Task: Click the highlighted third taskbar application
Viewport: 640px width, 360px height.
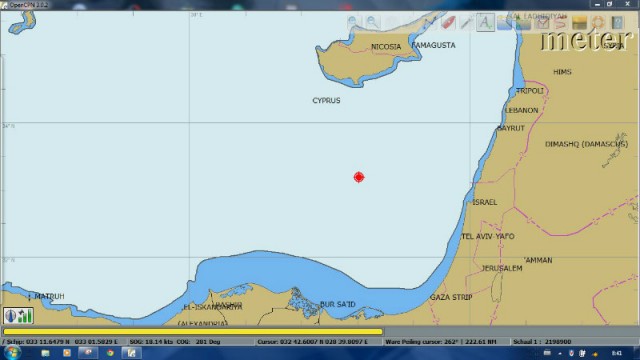Action: [x=88, y=353]
